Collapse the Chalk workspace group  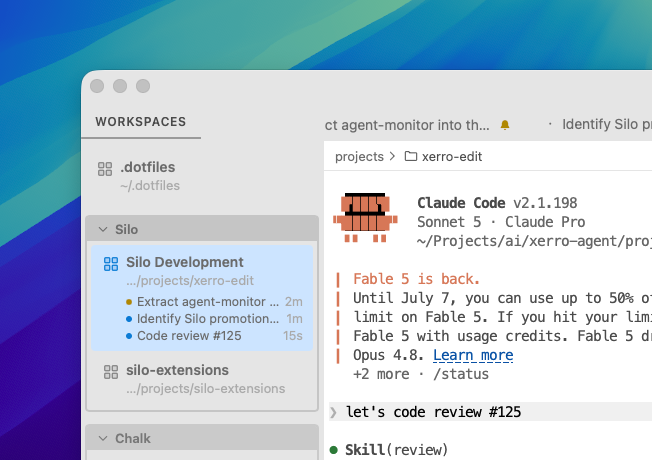(103, 438)
